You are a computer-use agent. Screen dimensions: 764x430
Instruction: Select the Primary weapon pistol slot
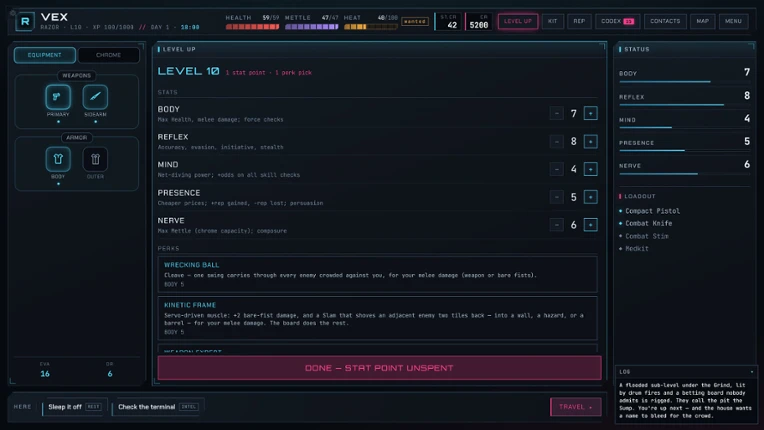tap(58, 96)
